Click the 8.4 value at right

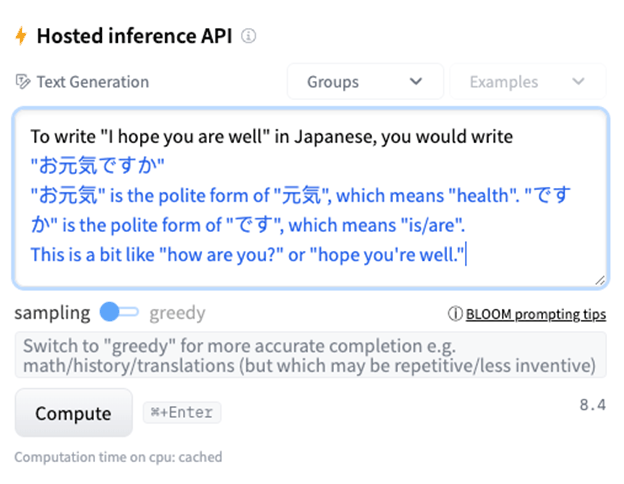[593, 405]
